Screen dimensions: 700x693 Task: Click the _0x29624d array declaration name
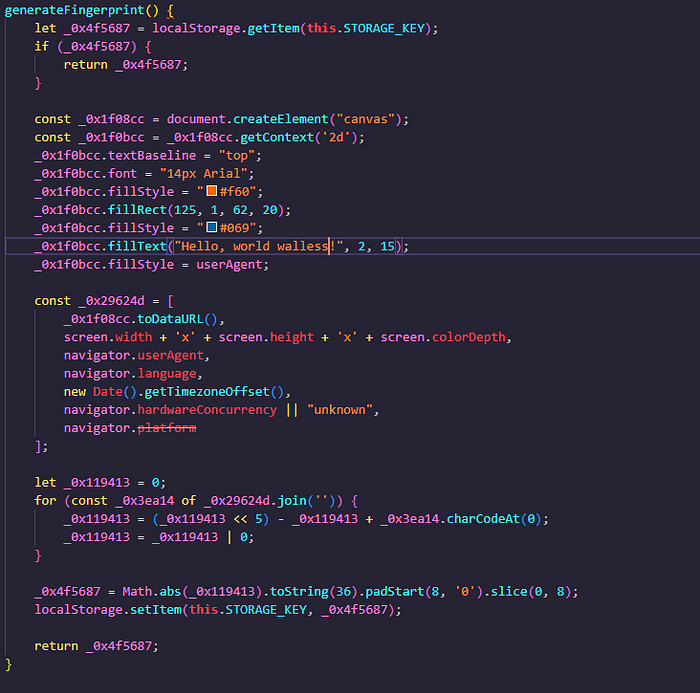point(111,301)
